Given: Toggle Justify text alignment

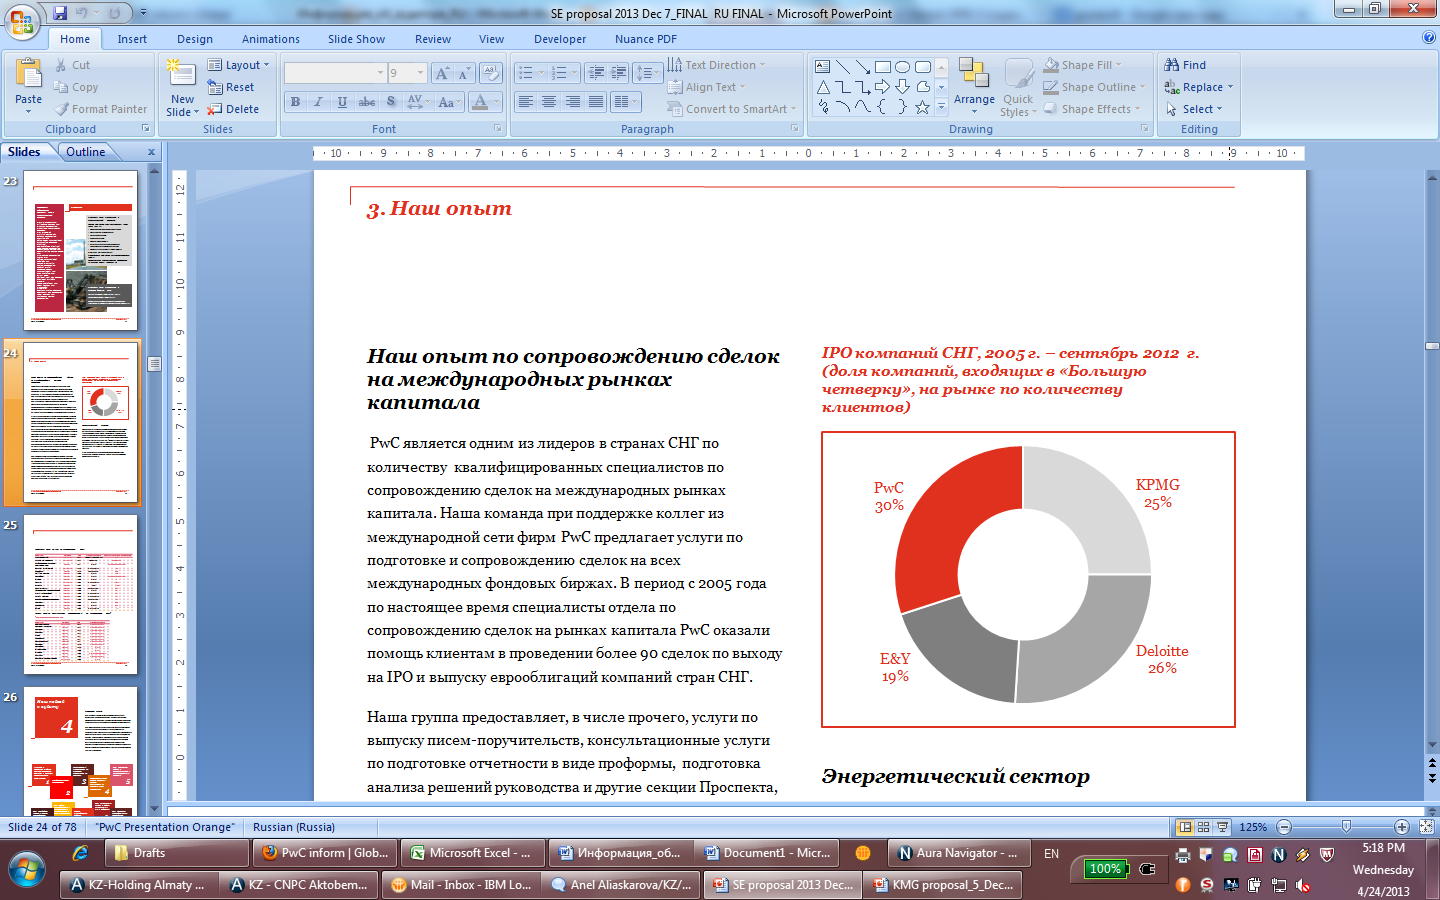Looking at the screenshot, I should [596, 102].
